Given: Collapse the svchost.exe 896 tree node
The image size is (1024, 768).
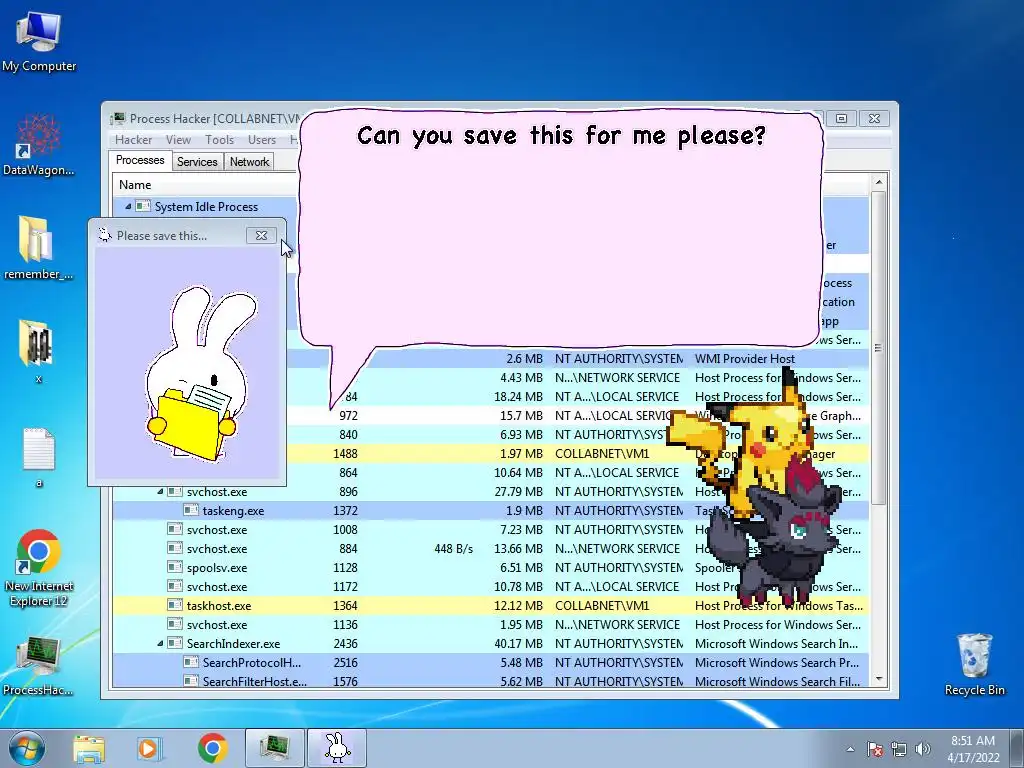Looking at the screenshot, I should pos(160,492).
